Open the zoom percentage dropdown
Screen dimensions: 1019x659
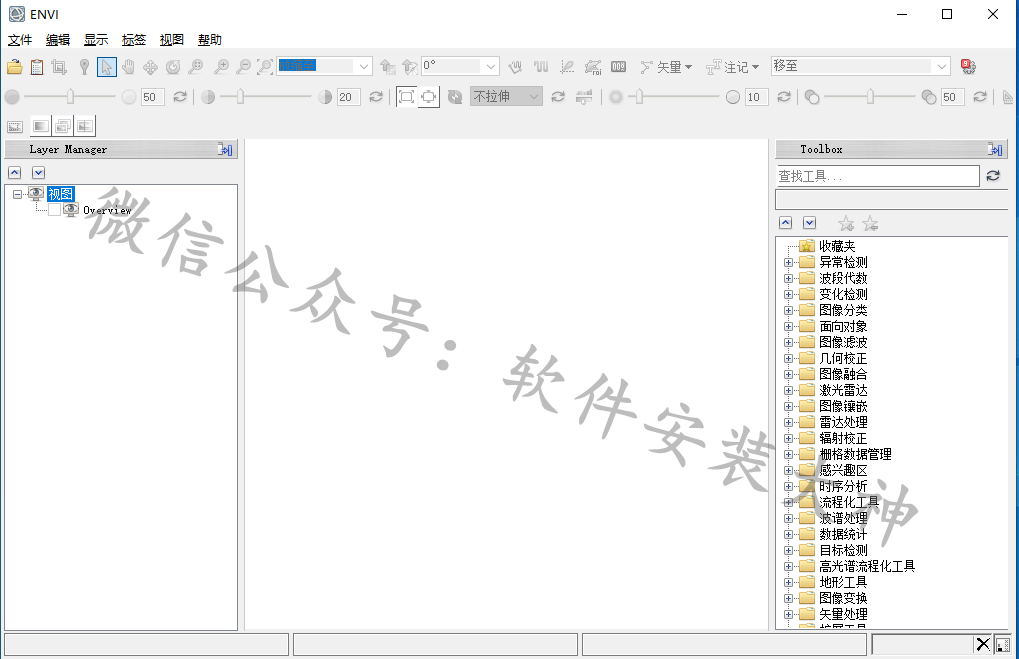tap(364, 66)
